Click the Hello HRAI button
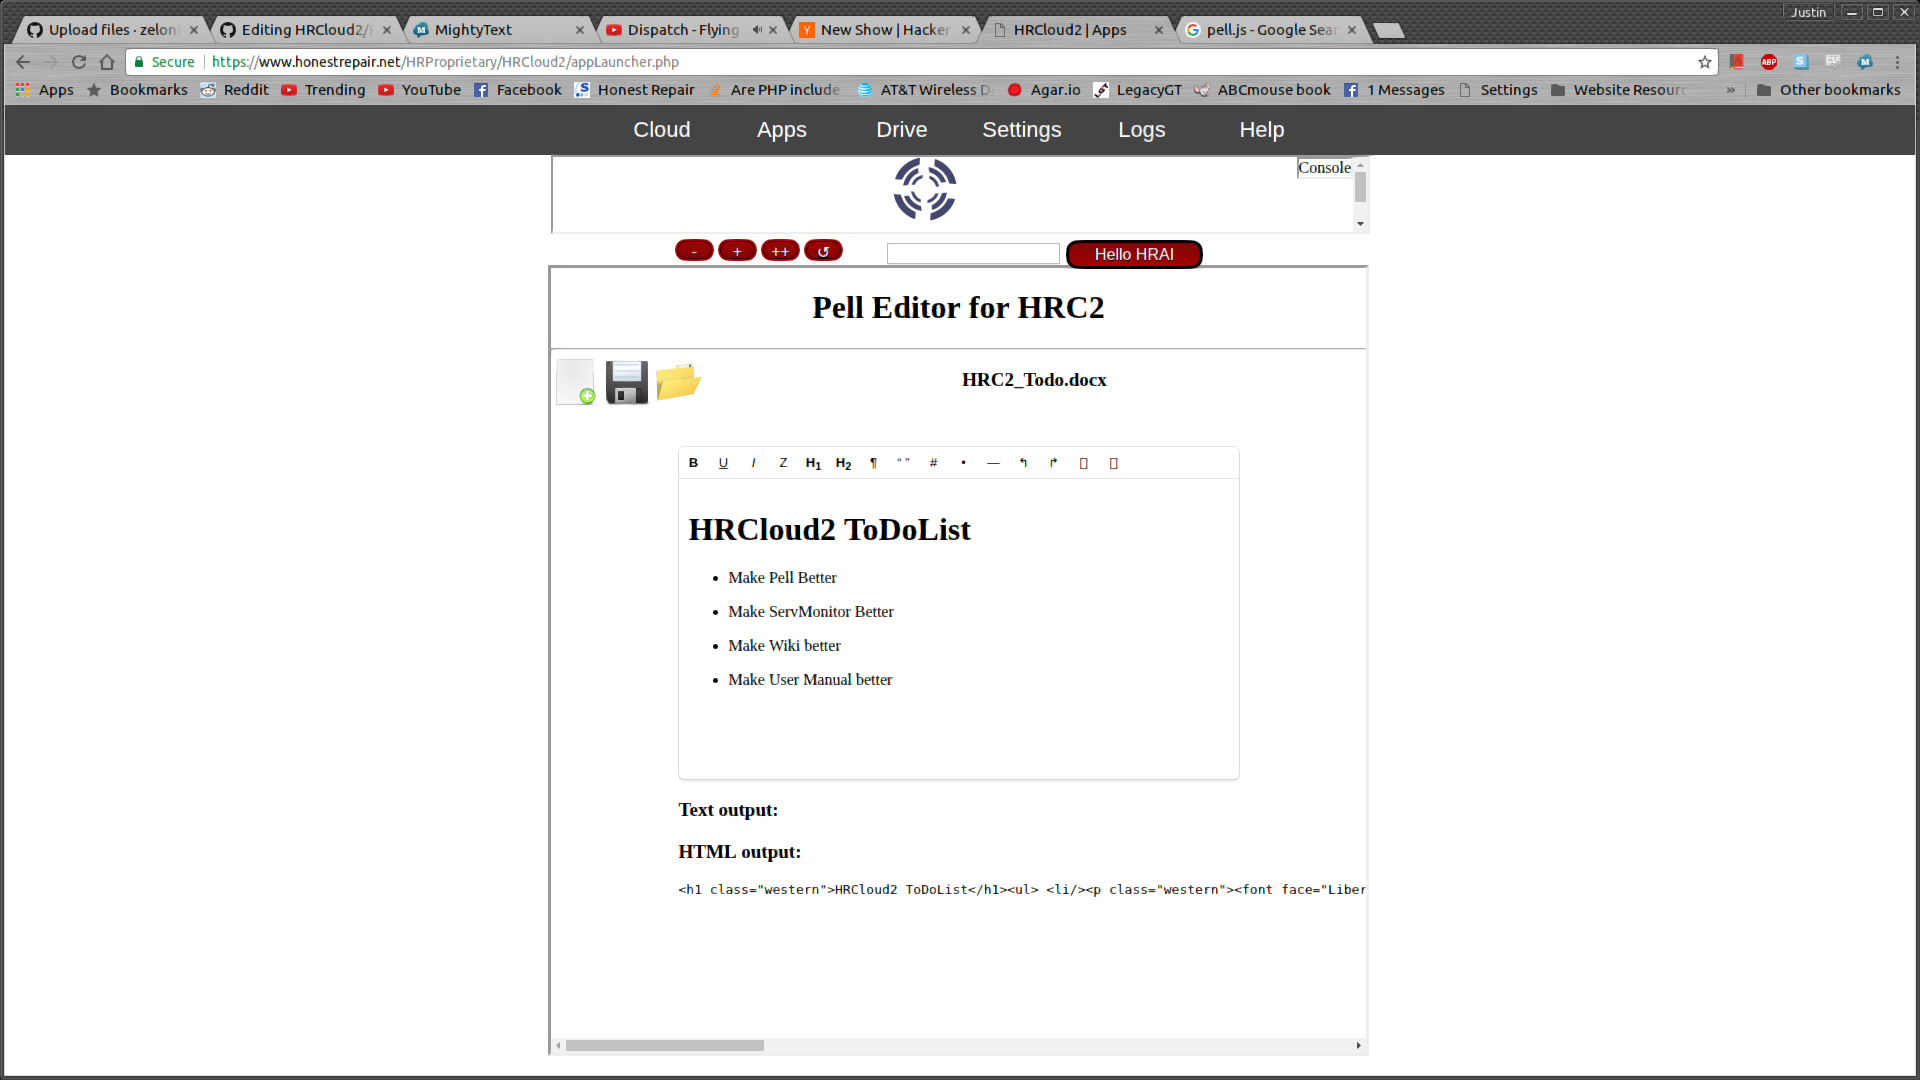 [x=1133, y=253]
